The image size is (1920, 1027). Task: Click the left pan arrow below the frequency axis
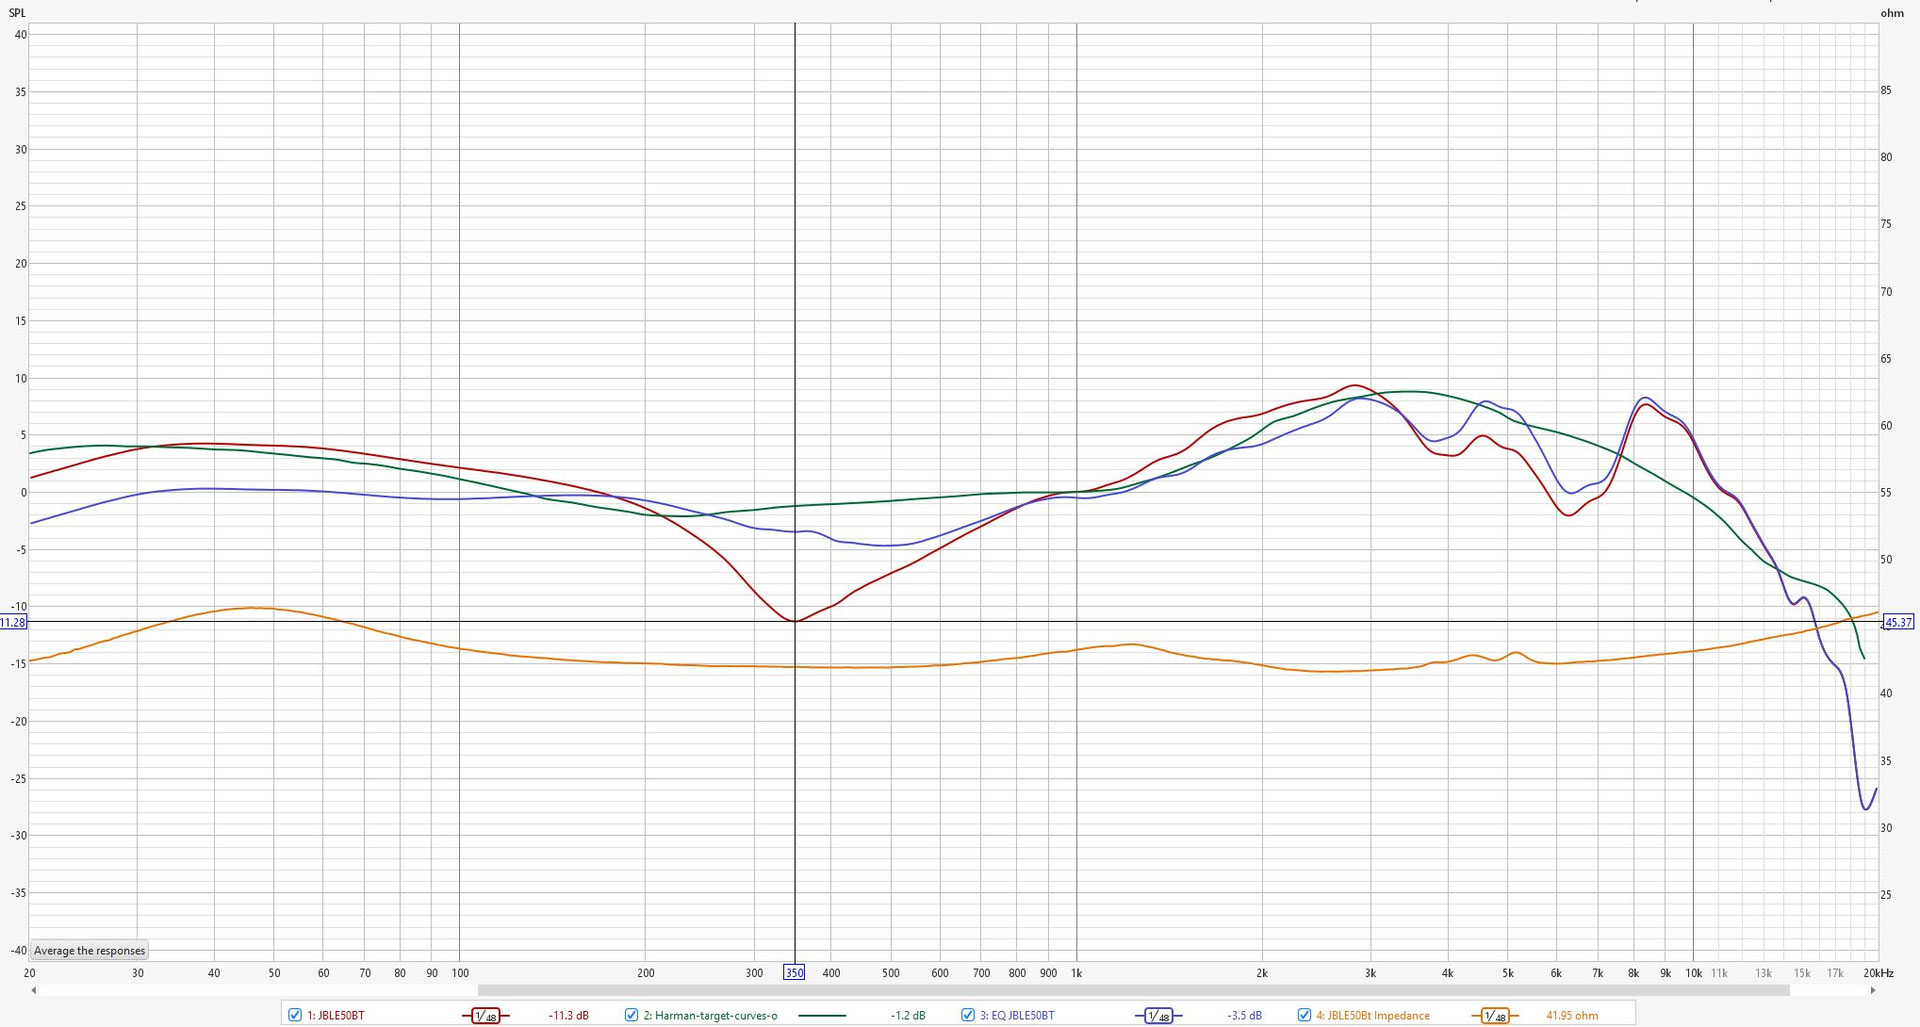pyautogui.click(x=32, y=990)
